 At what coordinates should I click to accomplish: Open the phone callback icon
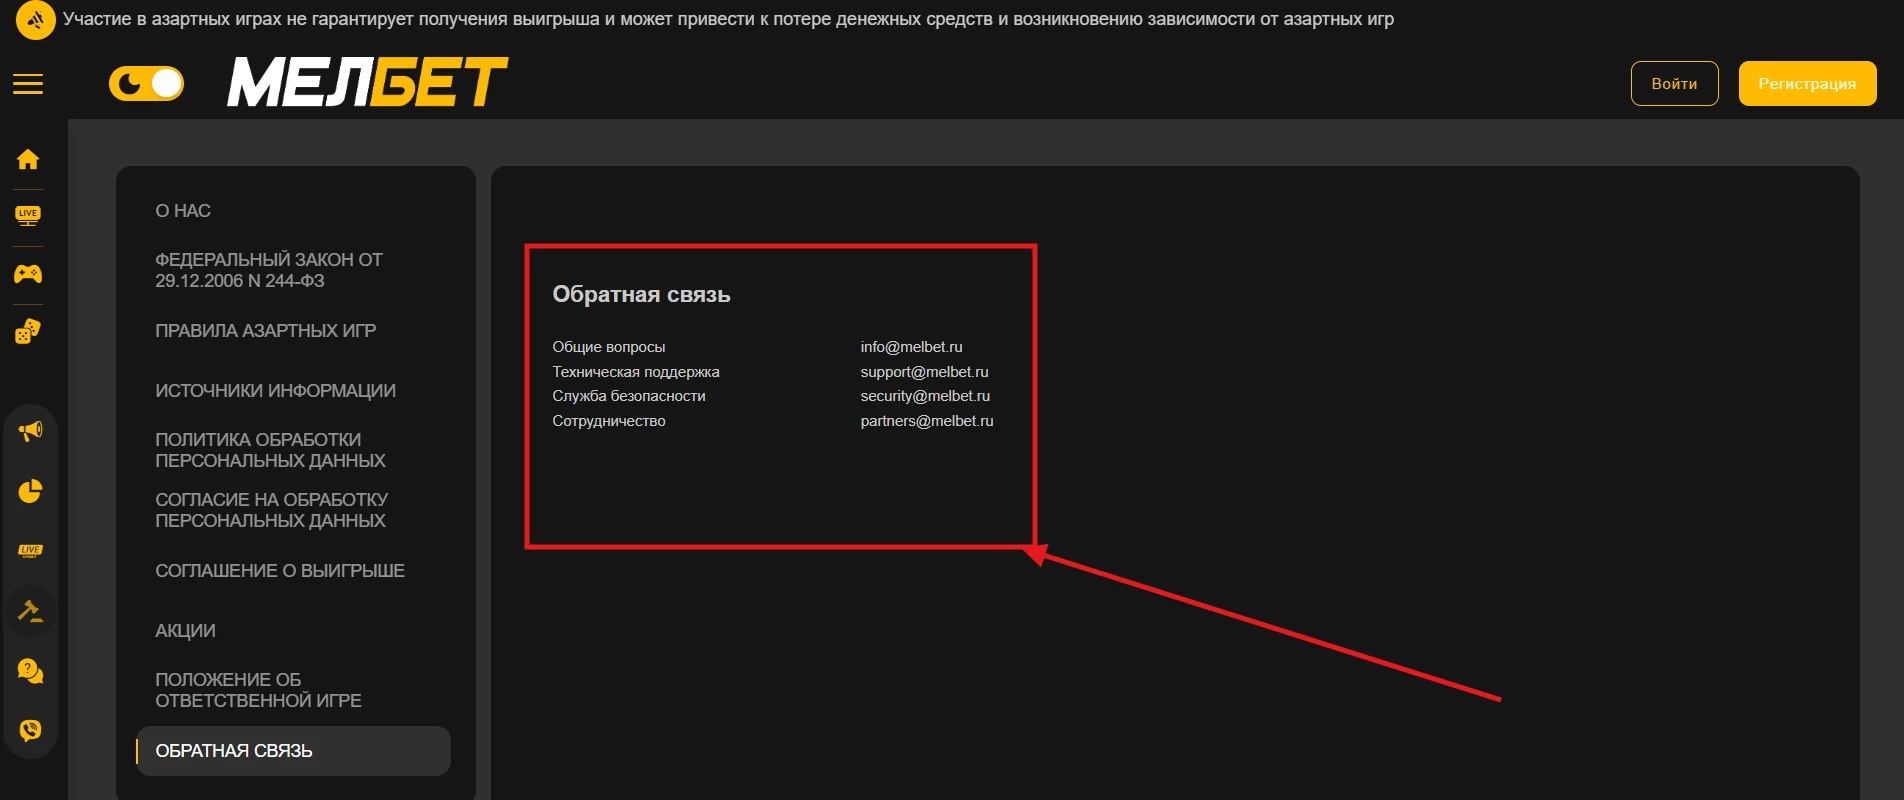pyautogui.click(x=30, y=730)
